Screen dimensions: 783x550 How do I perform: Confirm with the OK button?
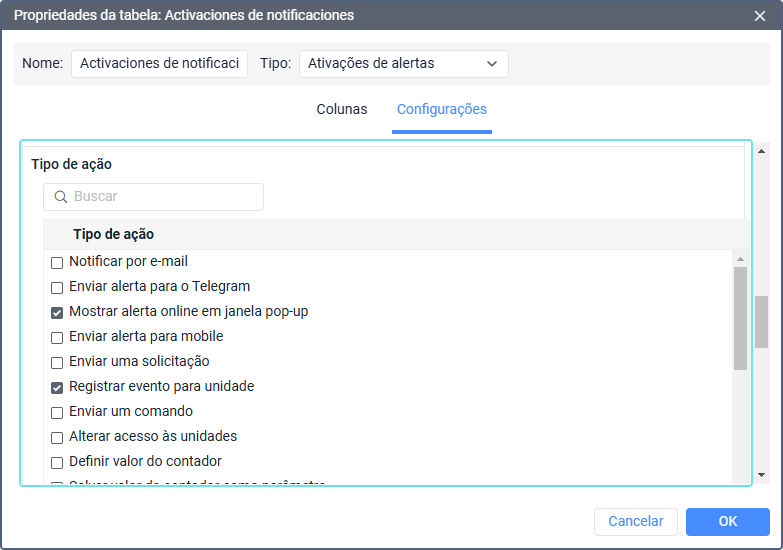tap(727, 521)
